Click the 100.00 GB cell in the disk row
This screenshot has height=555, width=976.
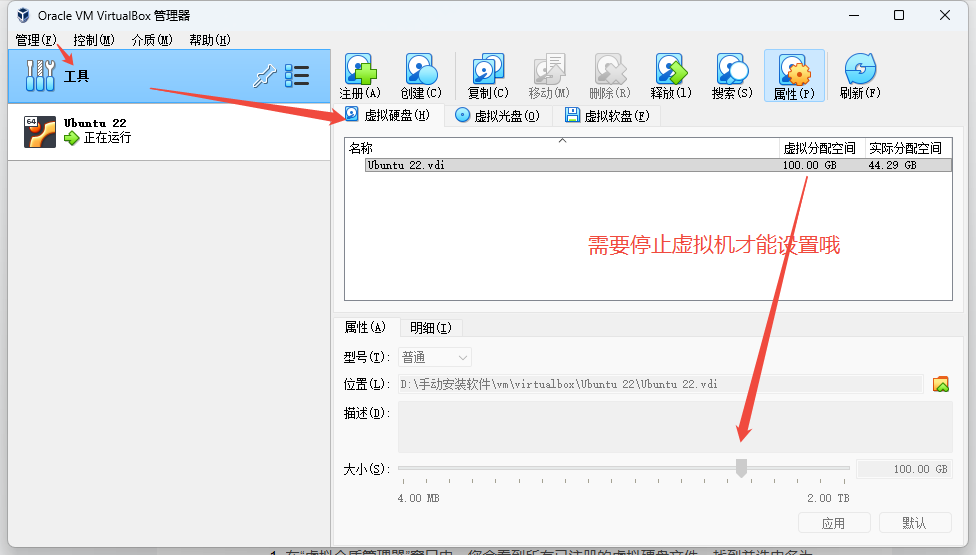pos(809,166)
